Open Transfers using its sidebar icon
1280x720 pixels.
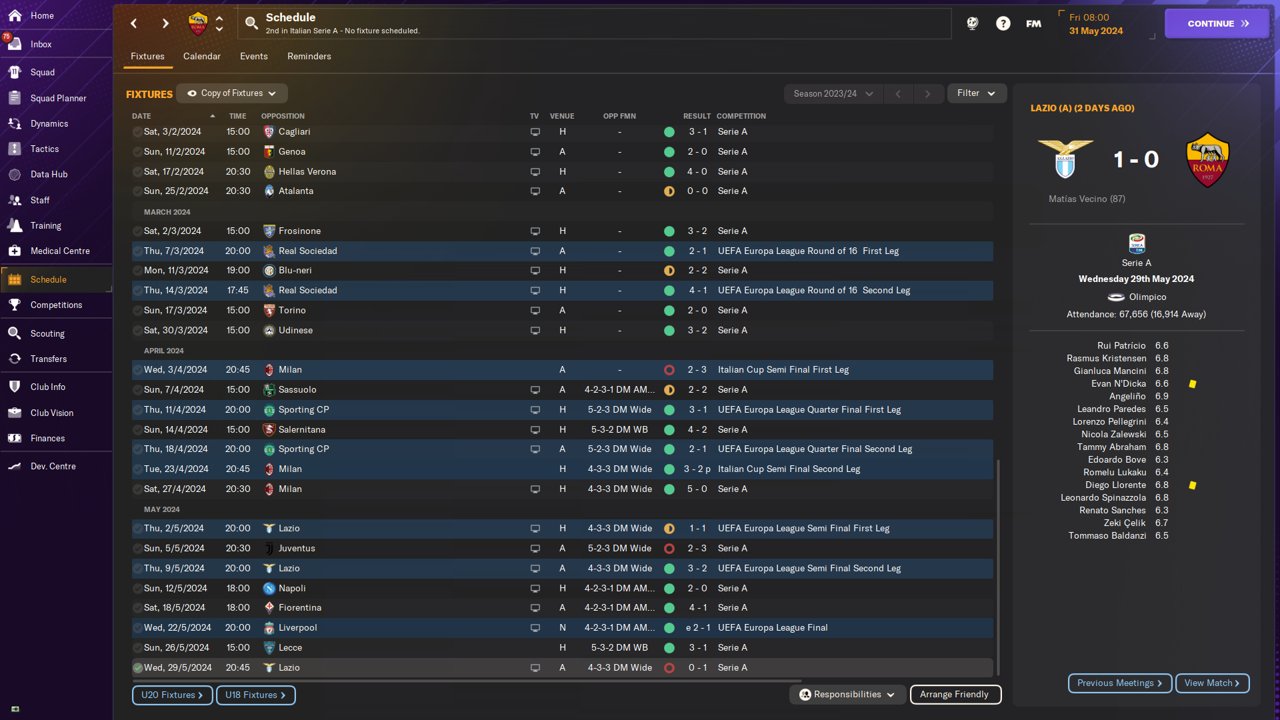(x=14, y=359)
